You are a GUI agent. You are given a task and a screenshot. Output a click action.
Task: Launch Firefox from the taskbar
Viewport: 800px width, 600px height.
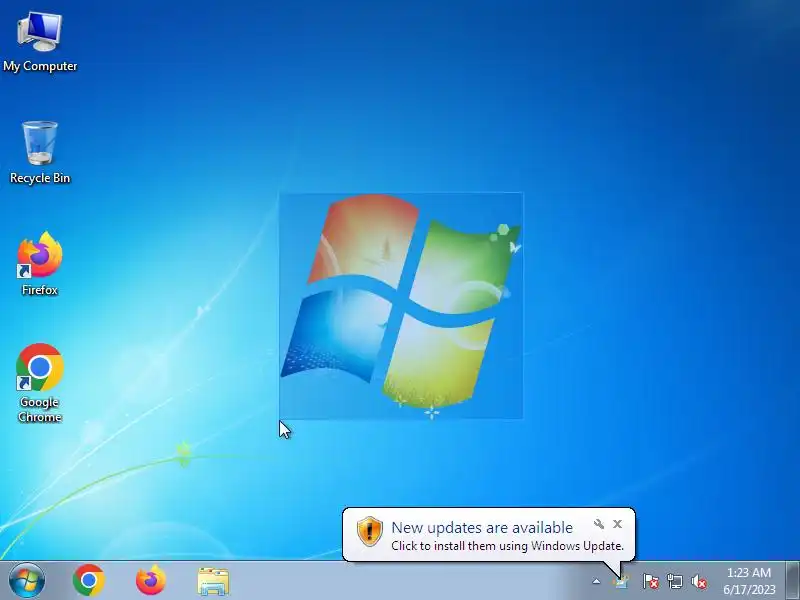[151, 581]
